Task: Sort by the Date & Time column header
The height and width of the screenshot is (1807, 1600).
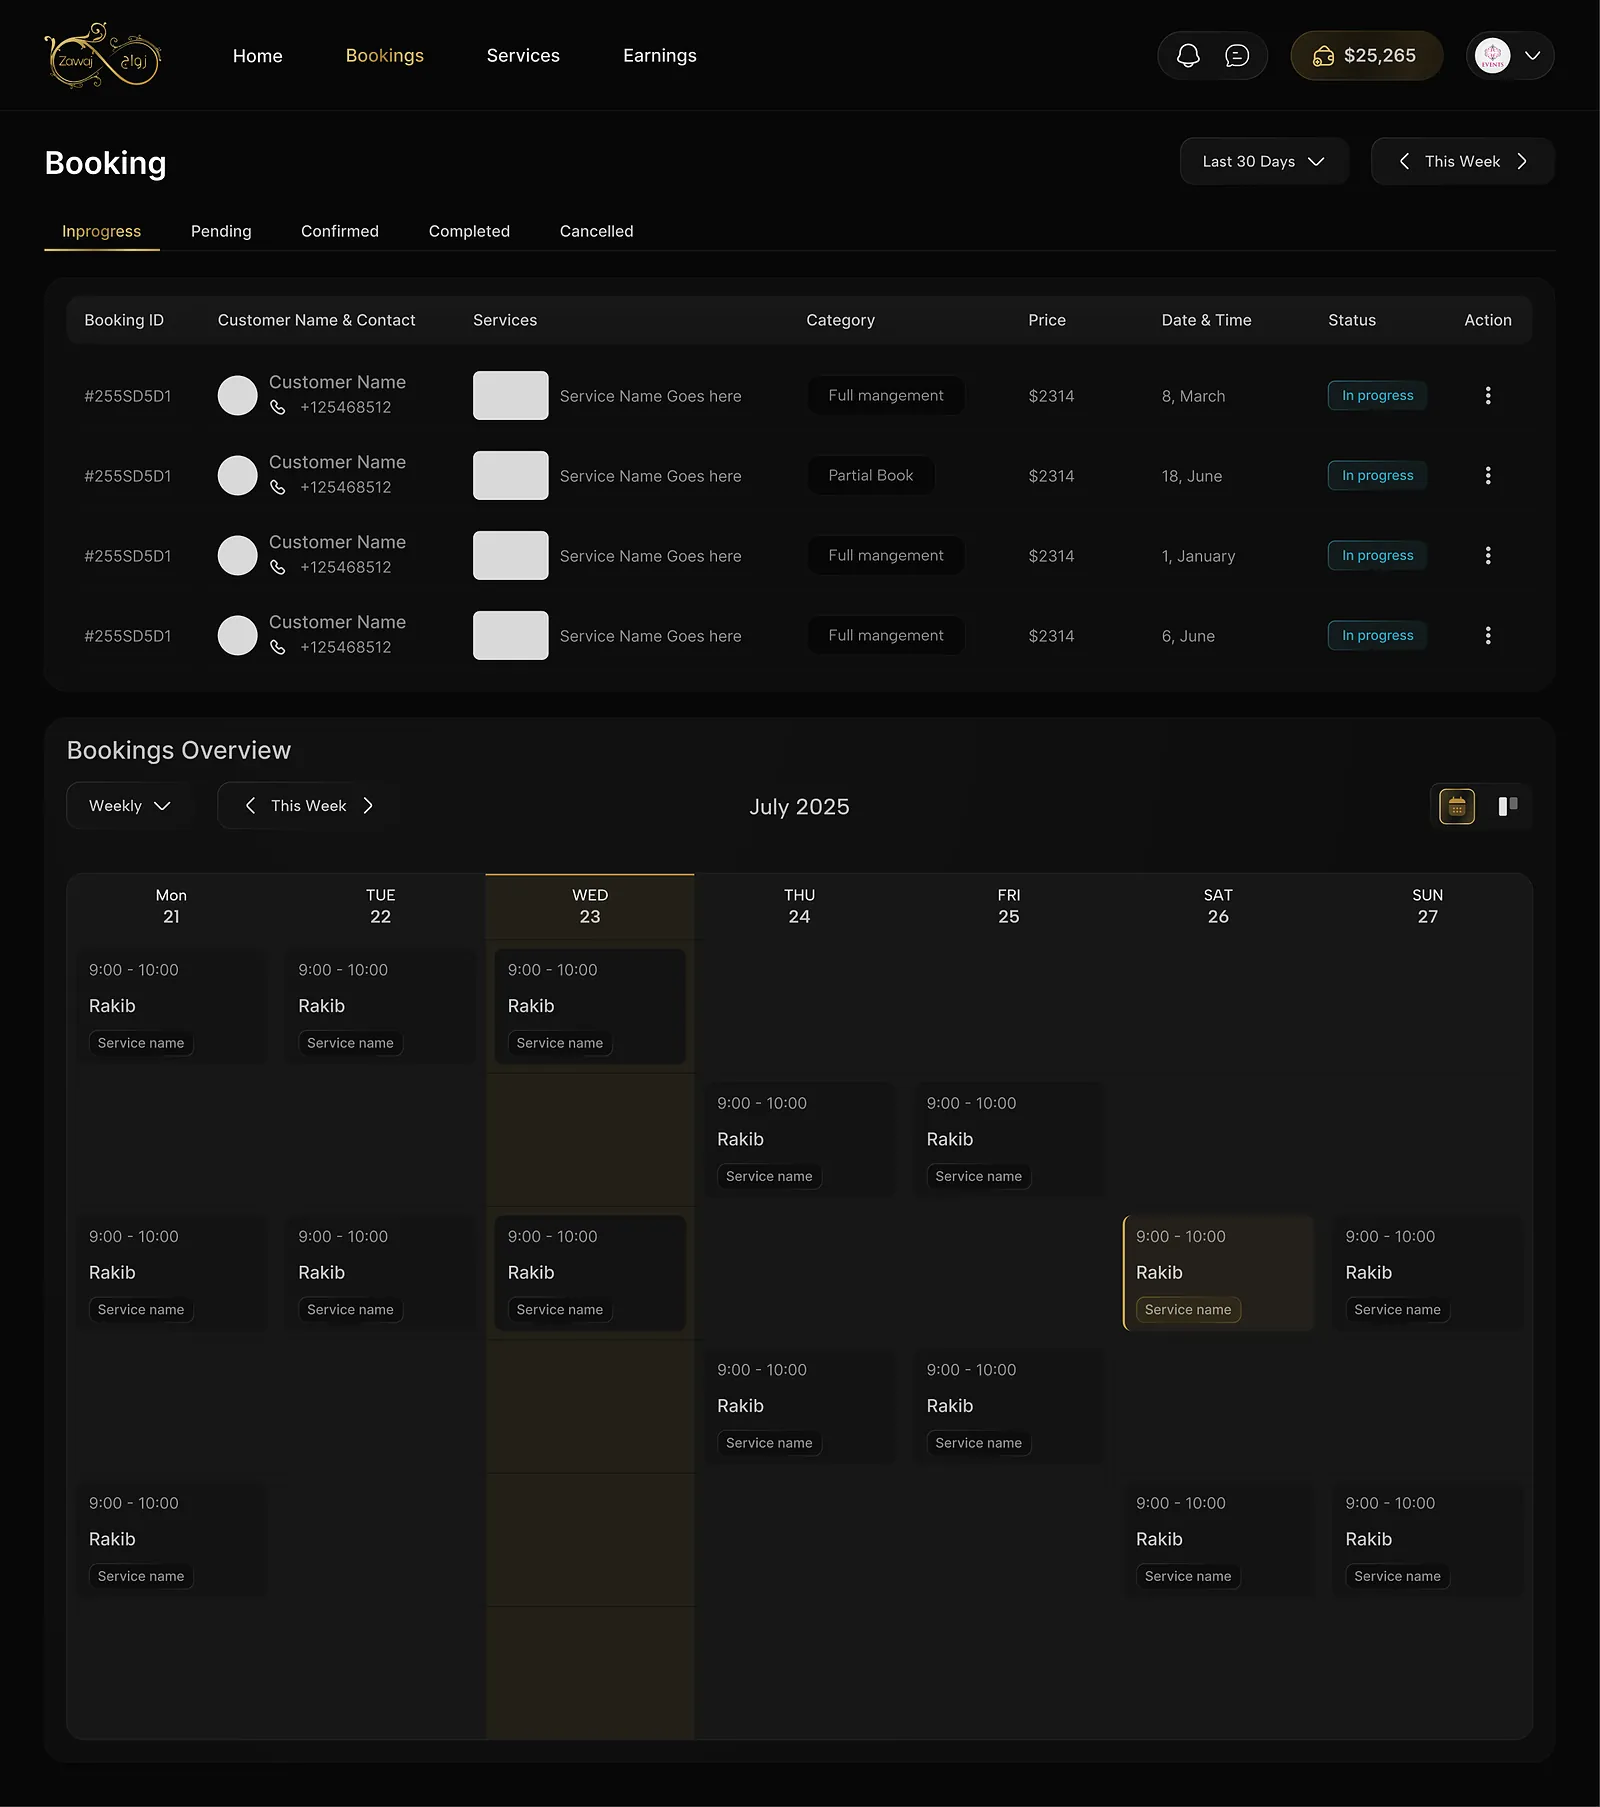Action: point(1207,320)
